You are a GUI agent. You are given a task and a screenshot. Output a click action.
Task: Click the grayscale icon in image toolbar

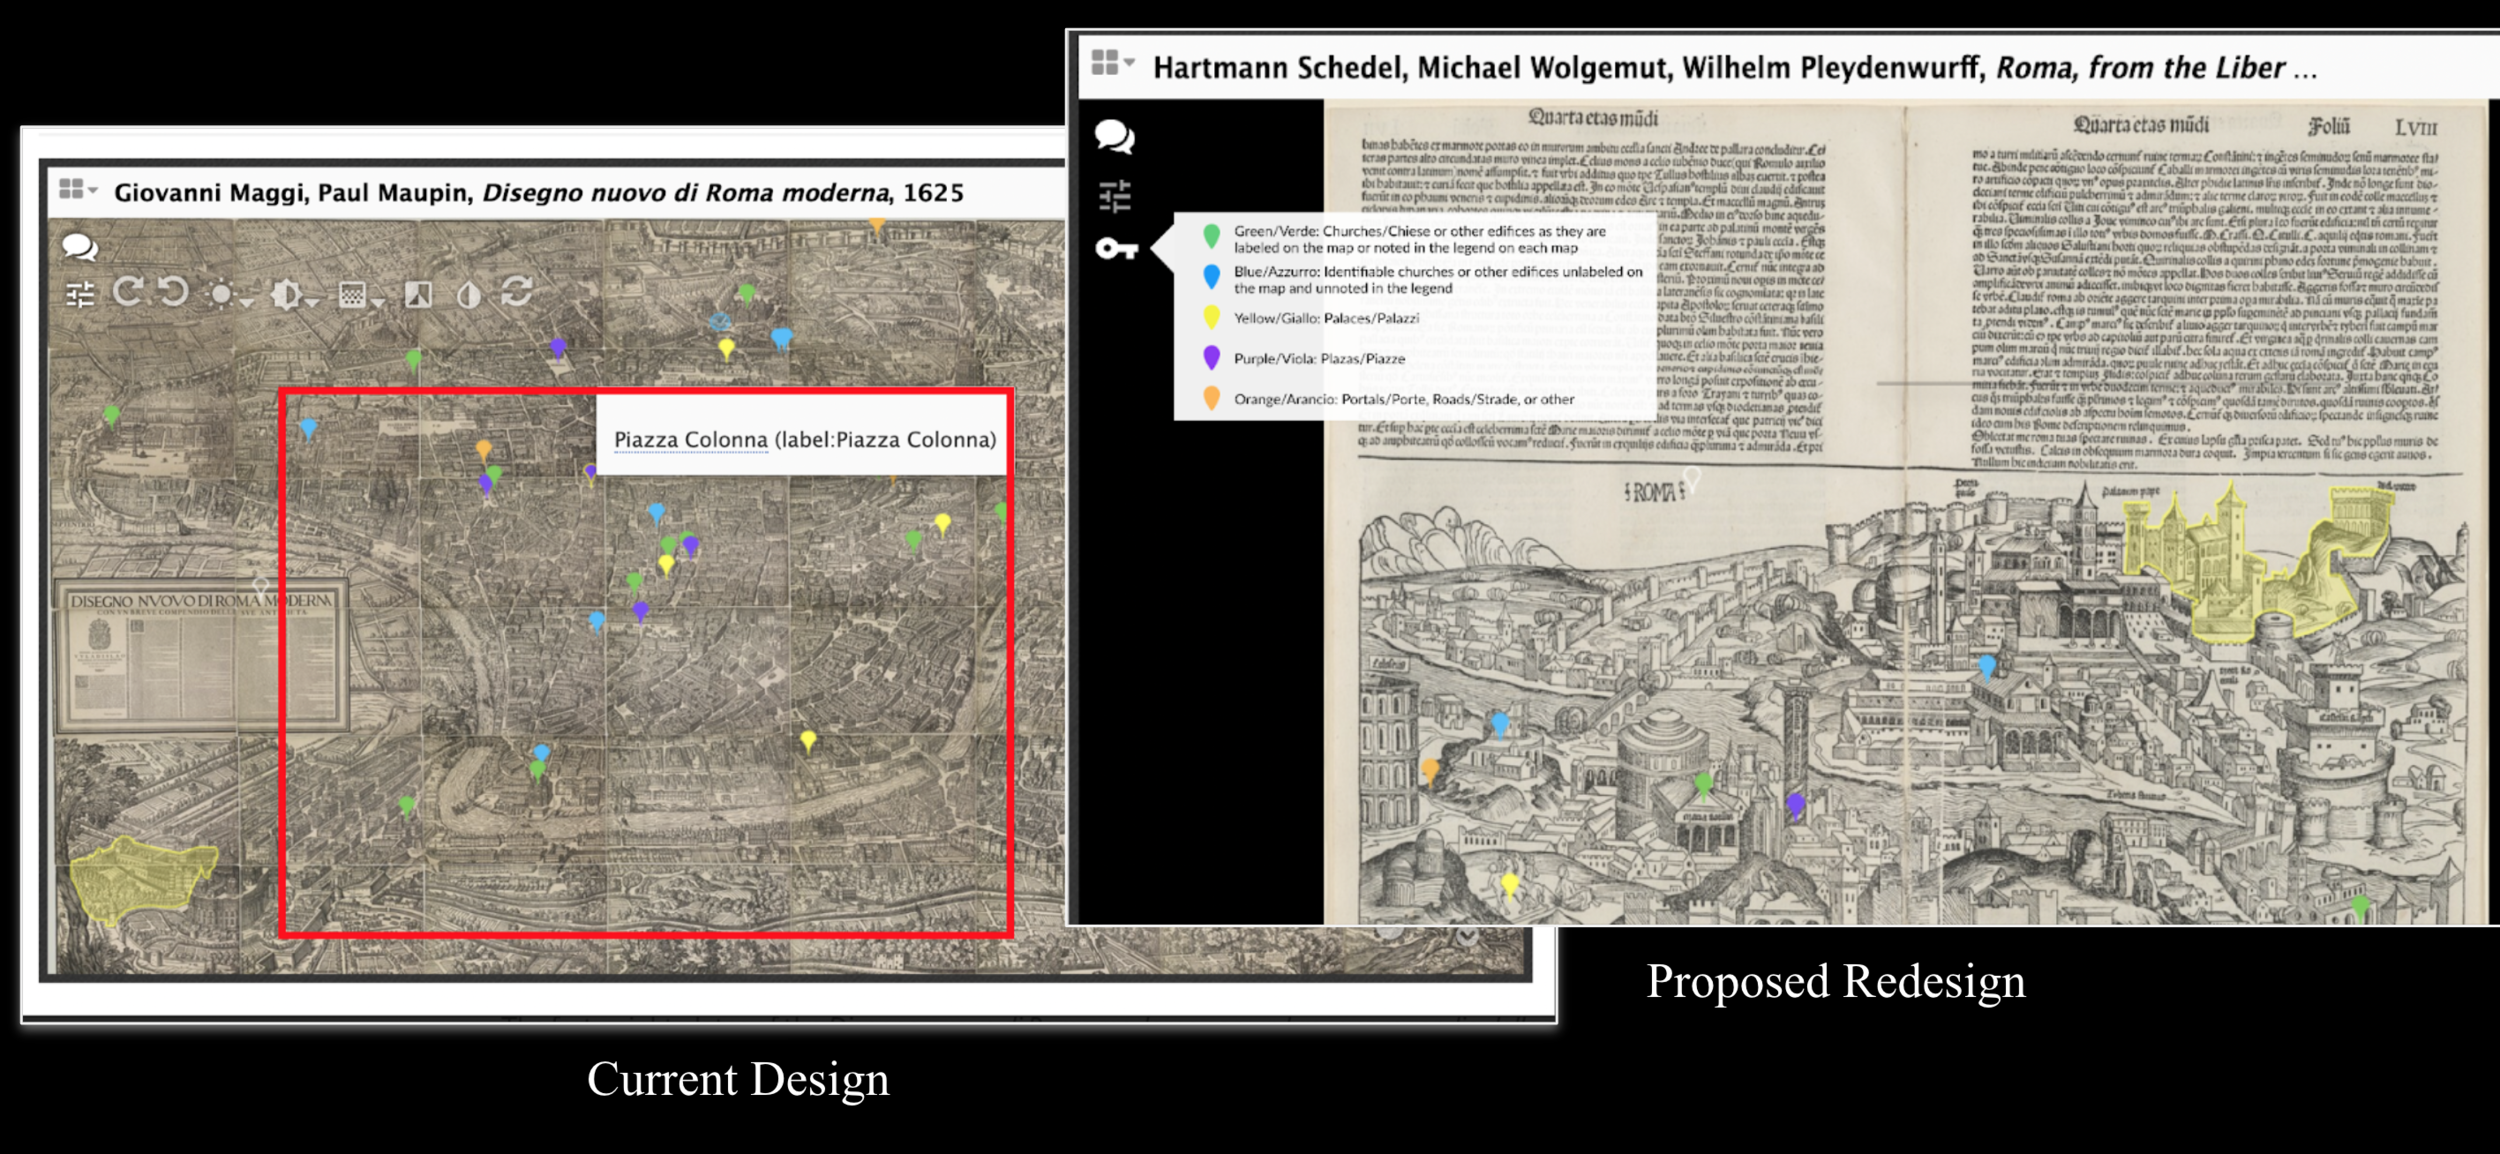click(x=418, y=294)
